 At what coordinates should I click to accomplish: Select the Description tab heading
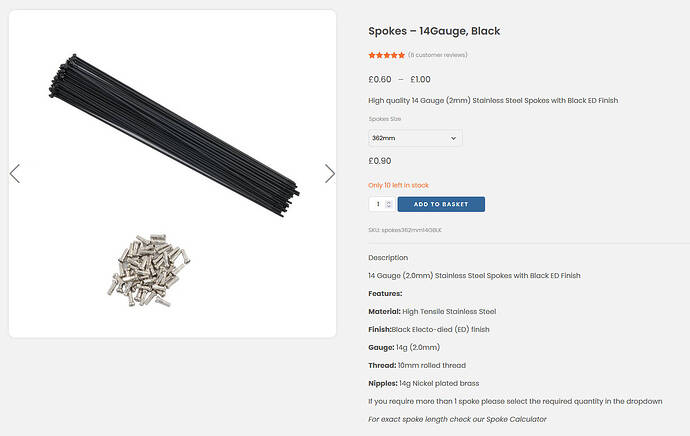click(x=388, y=257)
